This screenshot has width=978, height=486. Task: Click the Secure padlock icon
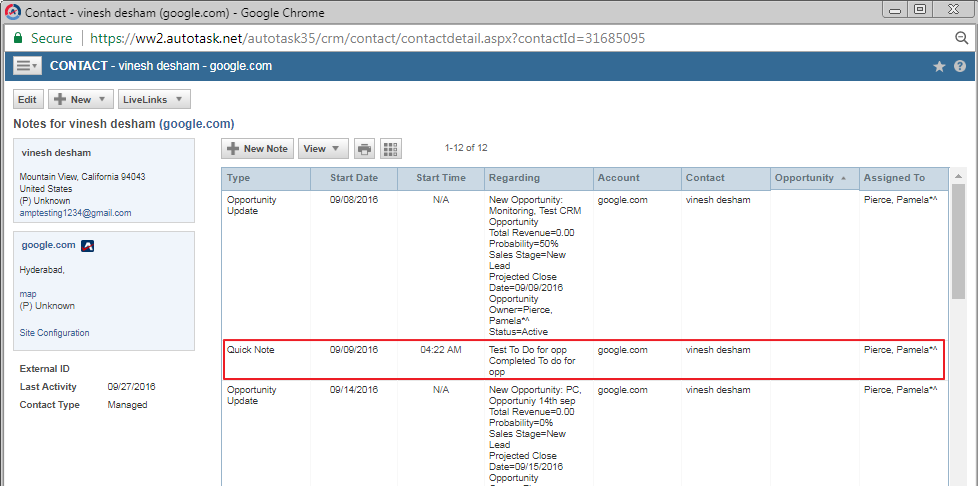pos(18,38)
